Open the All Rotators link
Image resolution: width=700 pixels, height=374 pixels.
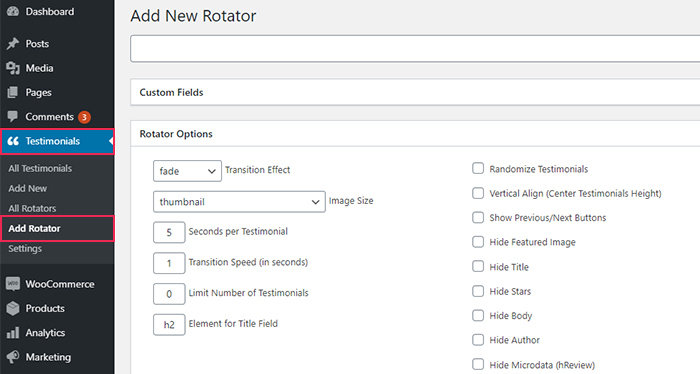click(x=32, y=208)
